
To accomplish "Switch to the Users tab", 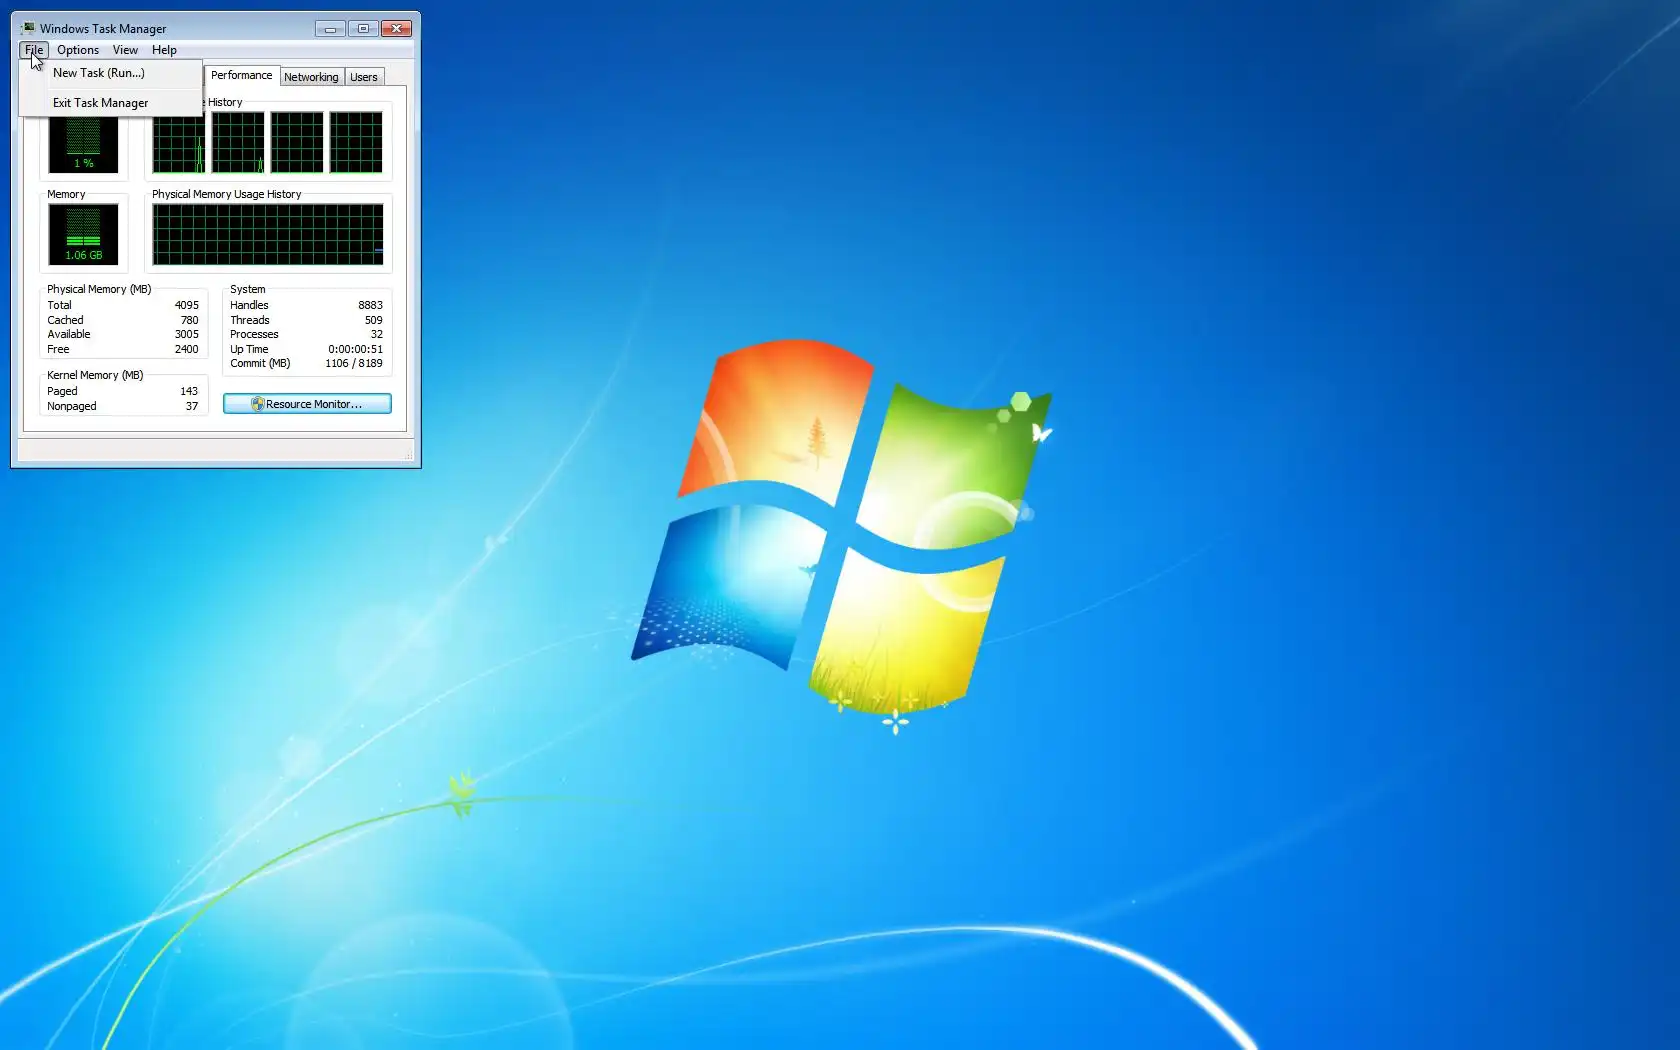I will pos(364,77).
